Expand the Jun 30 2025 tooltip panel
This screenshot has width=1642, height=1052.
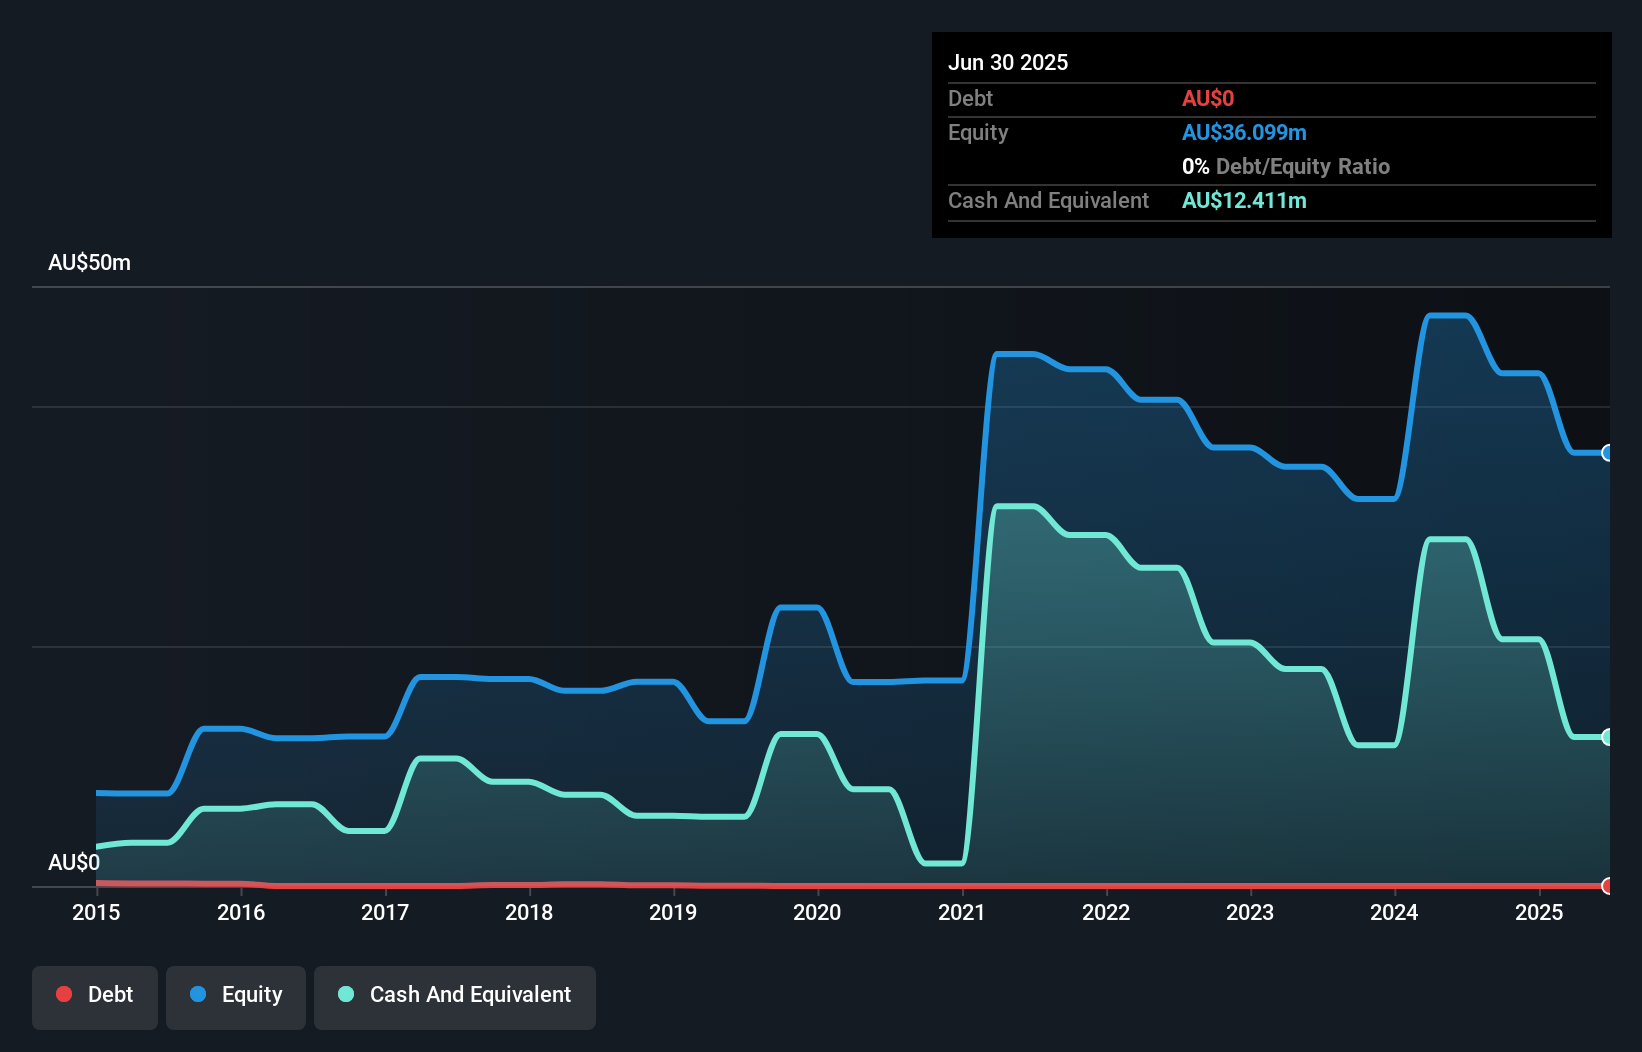point(1008,62)
